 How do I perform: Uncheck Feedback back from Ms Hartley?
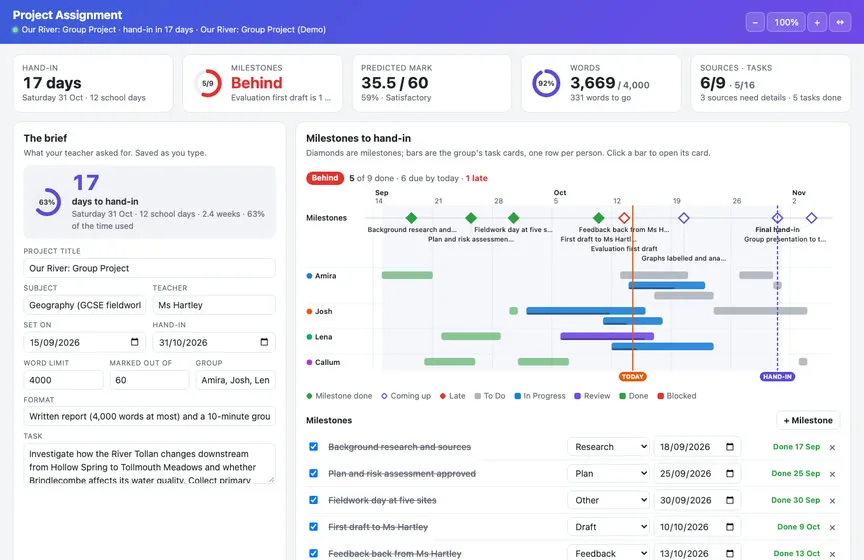tap(314, 553)
